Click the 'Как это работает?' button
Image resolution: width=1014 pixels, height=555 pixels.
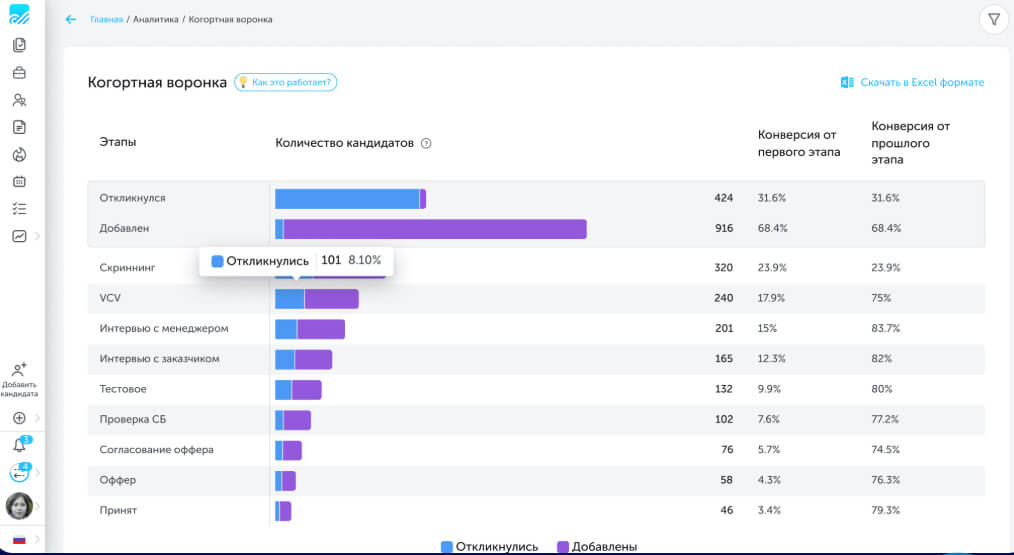tap(286, 82)
